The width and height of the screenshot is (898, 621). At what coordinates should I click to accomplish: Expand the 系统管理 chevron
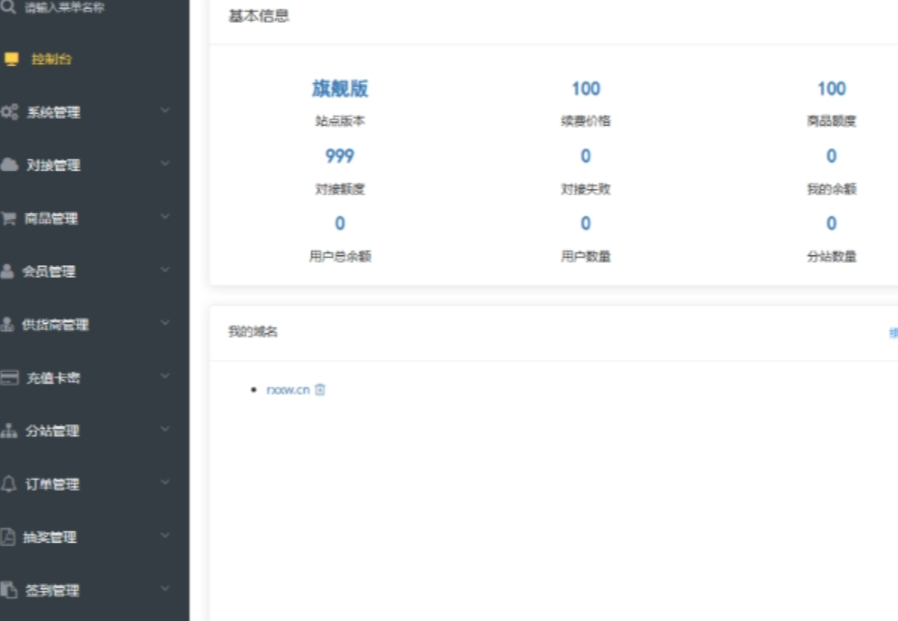(x=165, y=110)
